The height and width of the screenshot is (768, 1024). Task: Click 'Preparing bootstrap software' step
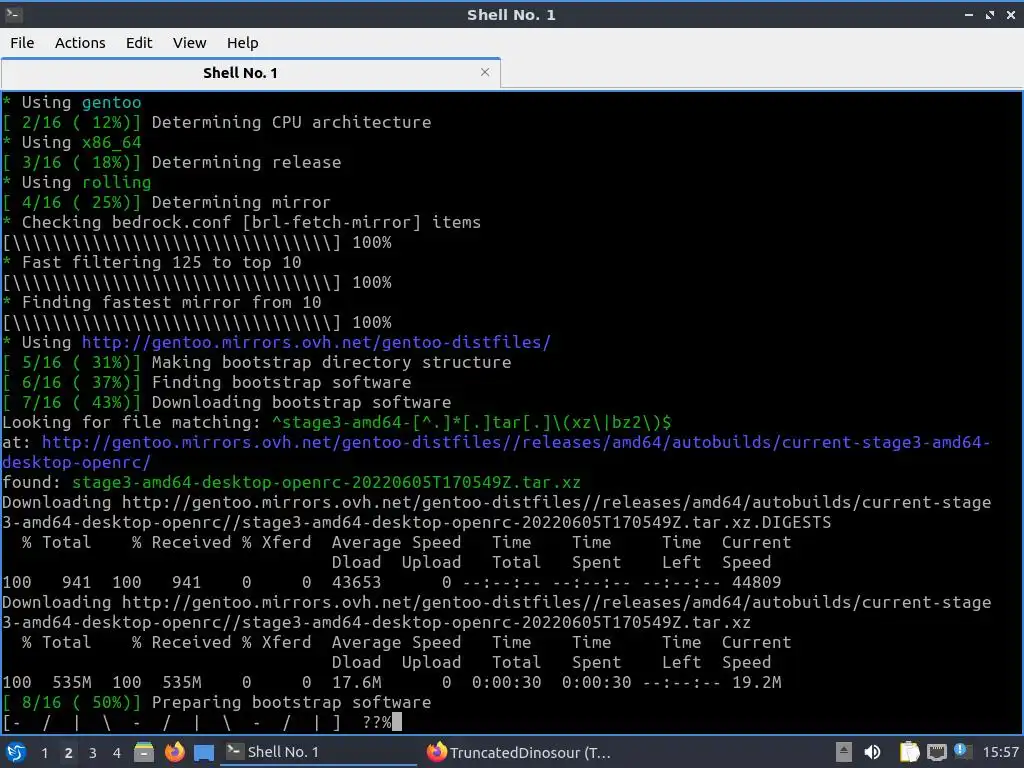click(291, 703)
